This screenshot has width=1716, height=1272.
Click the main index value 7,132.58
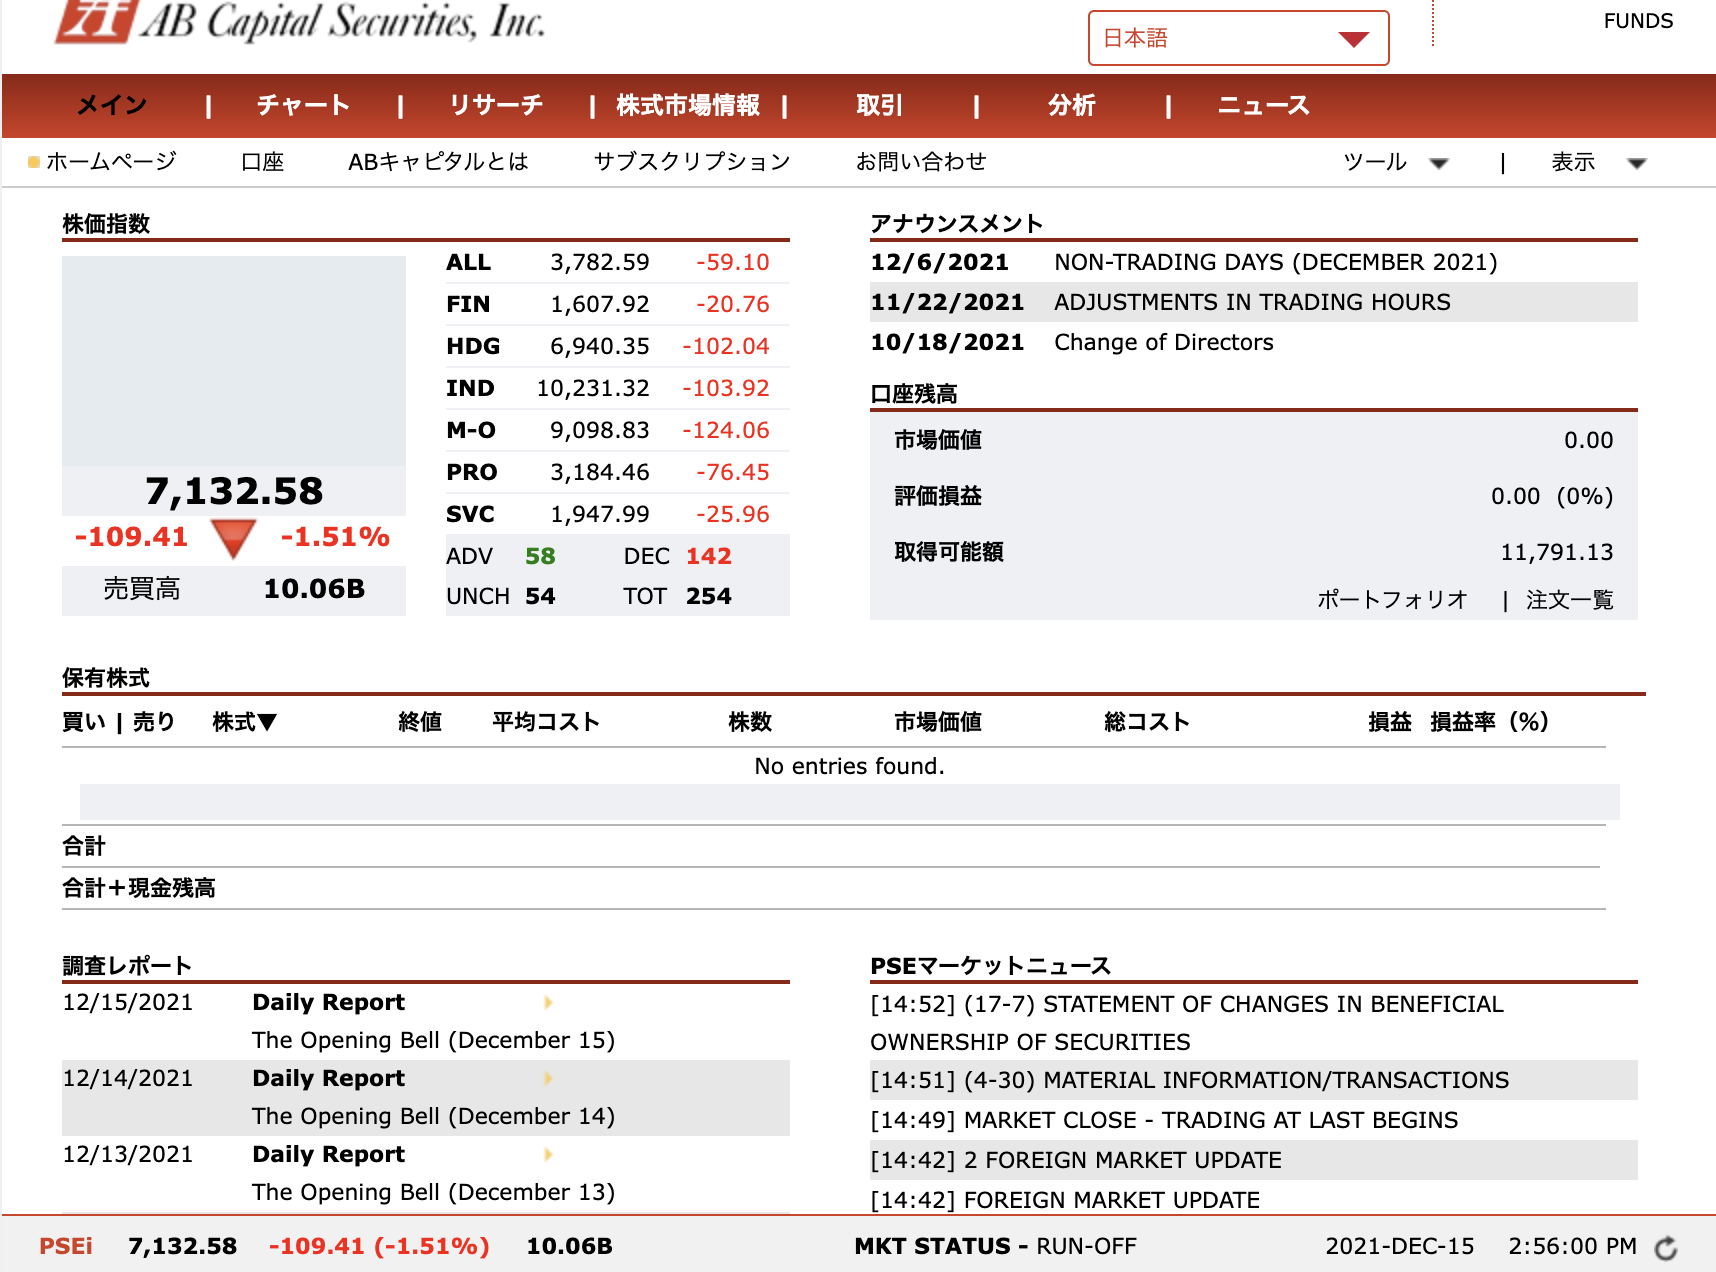click(234, 491)
